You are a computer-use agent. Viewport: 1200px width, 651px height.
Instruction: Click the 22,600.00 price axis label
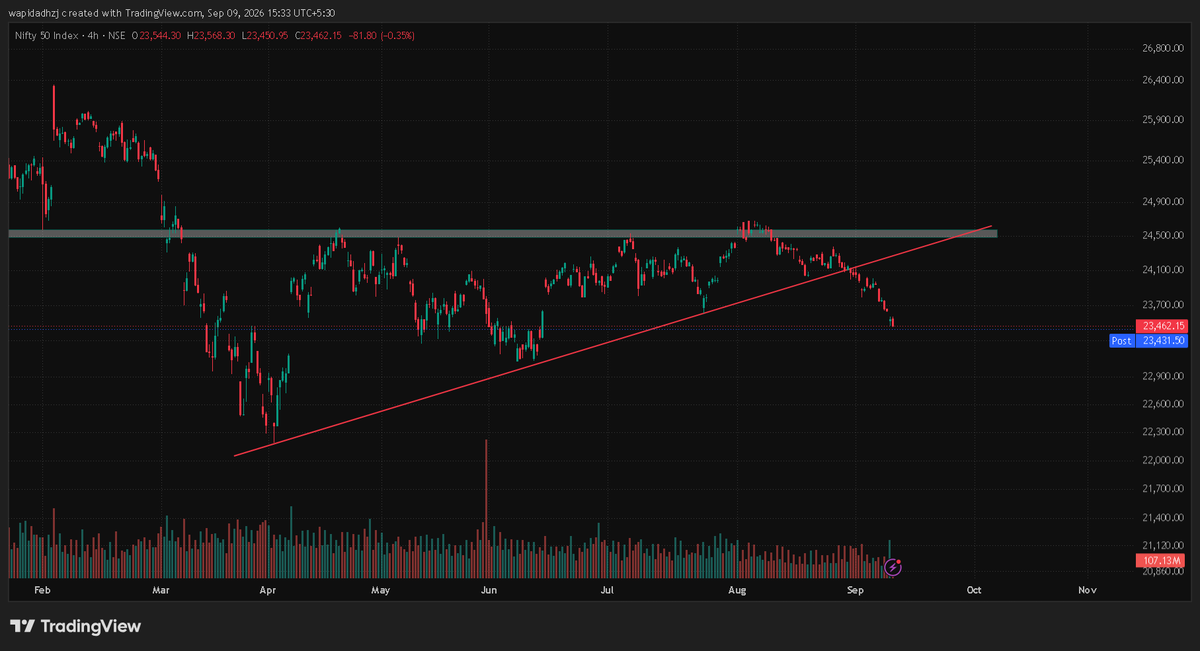coord(1164,404)
